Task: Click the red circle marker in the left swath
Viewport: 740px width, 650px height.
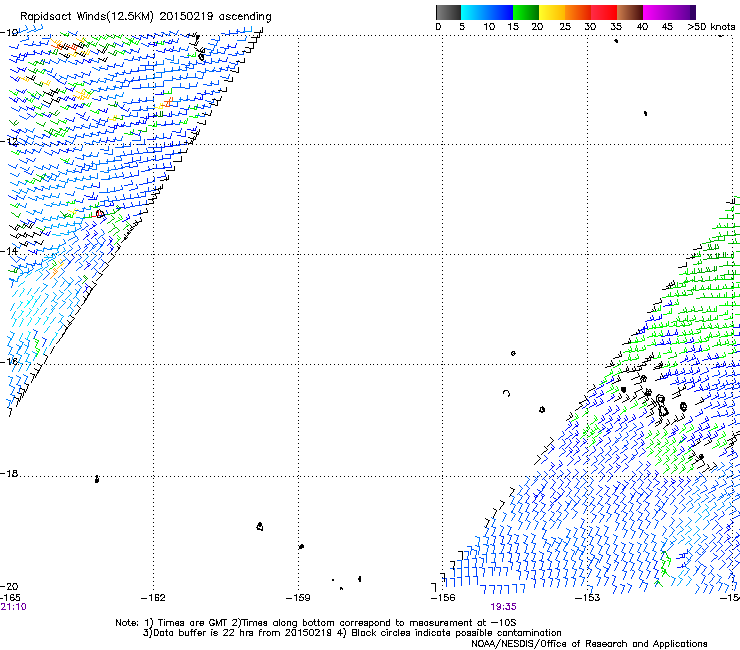Action: point(100,214)
